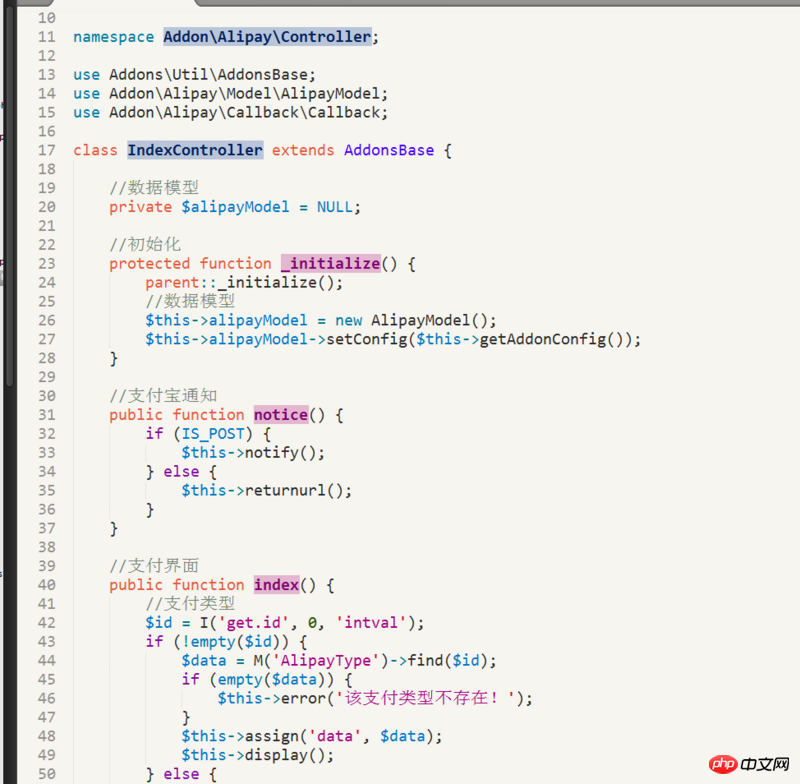Click the 'get.id' string
This screenshot has height=784, width=800.
click(254, 623)
